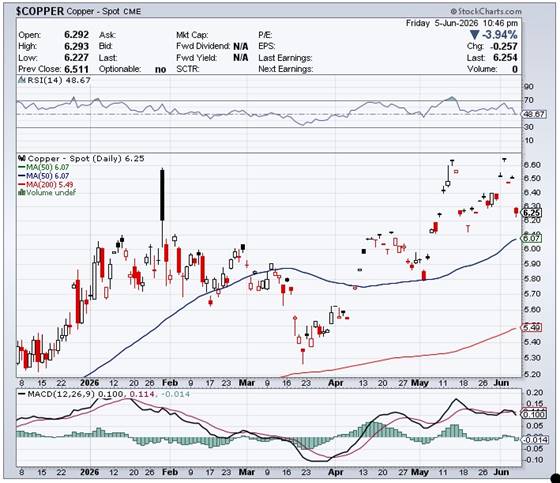The image size is (560, 483).
Task: Click the 'P/E:' label
Action: click(265, 35)
